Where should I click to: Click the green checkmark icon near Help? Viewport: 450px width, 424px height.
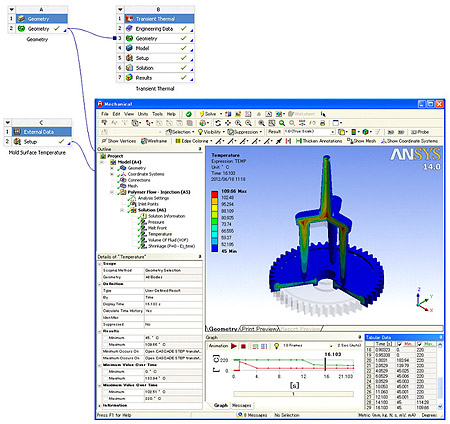point(189,114)
